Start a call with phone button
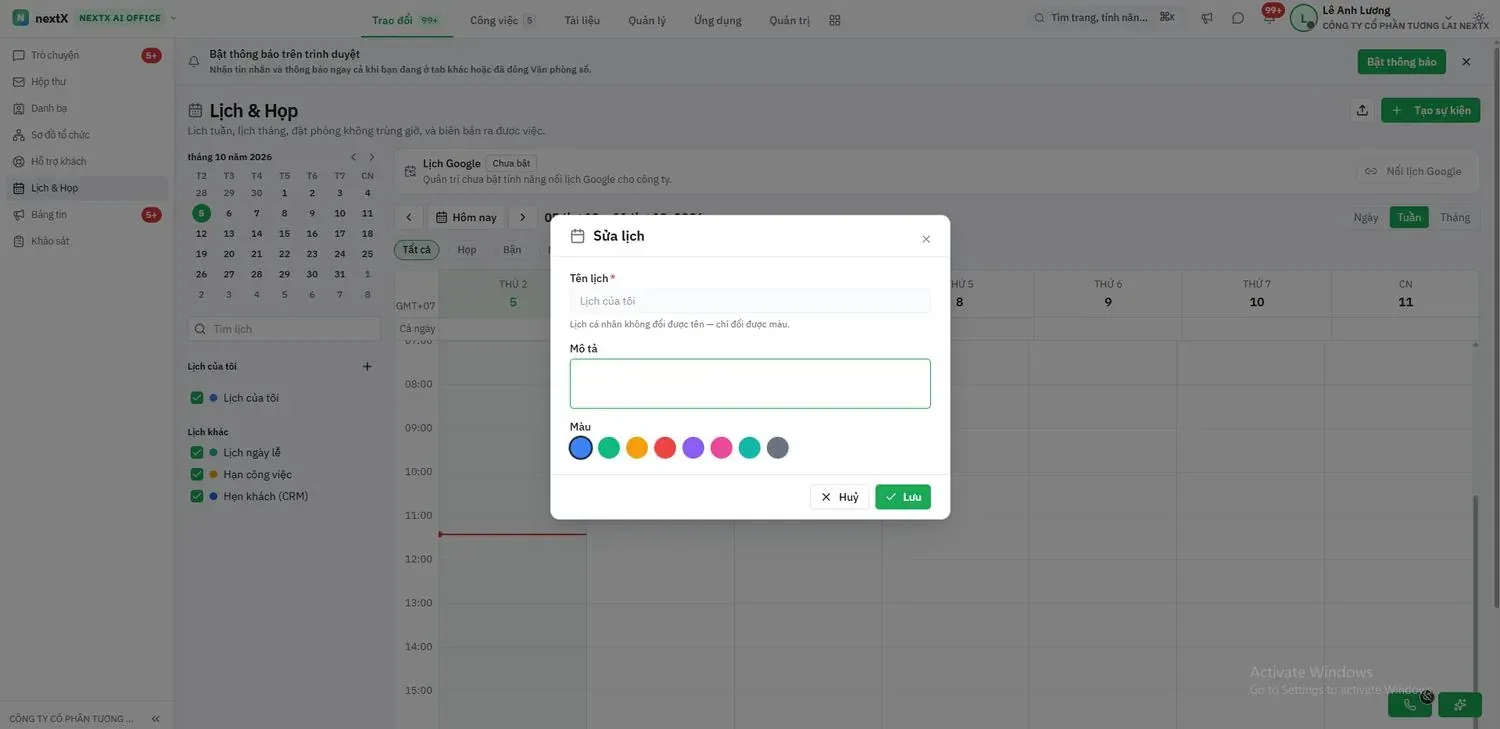The height and width of the screenshot is (729, 1500). (1410, 705)
